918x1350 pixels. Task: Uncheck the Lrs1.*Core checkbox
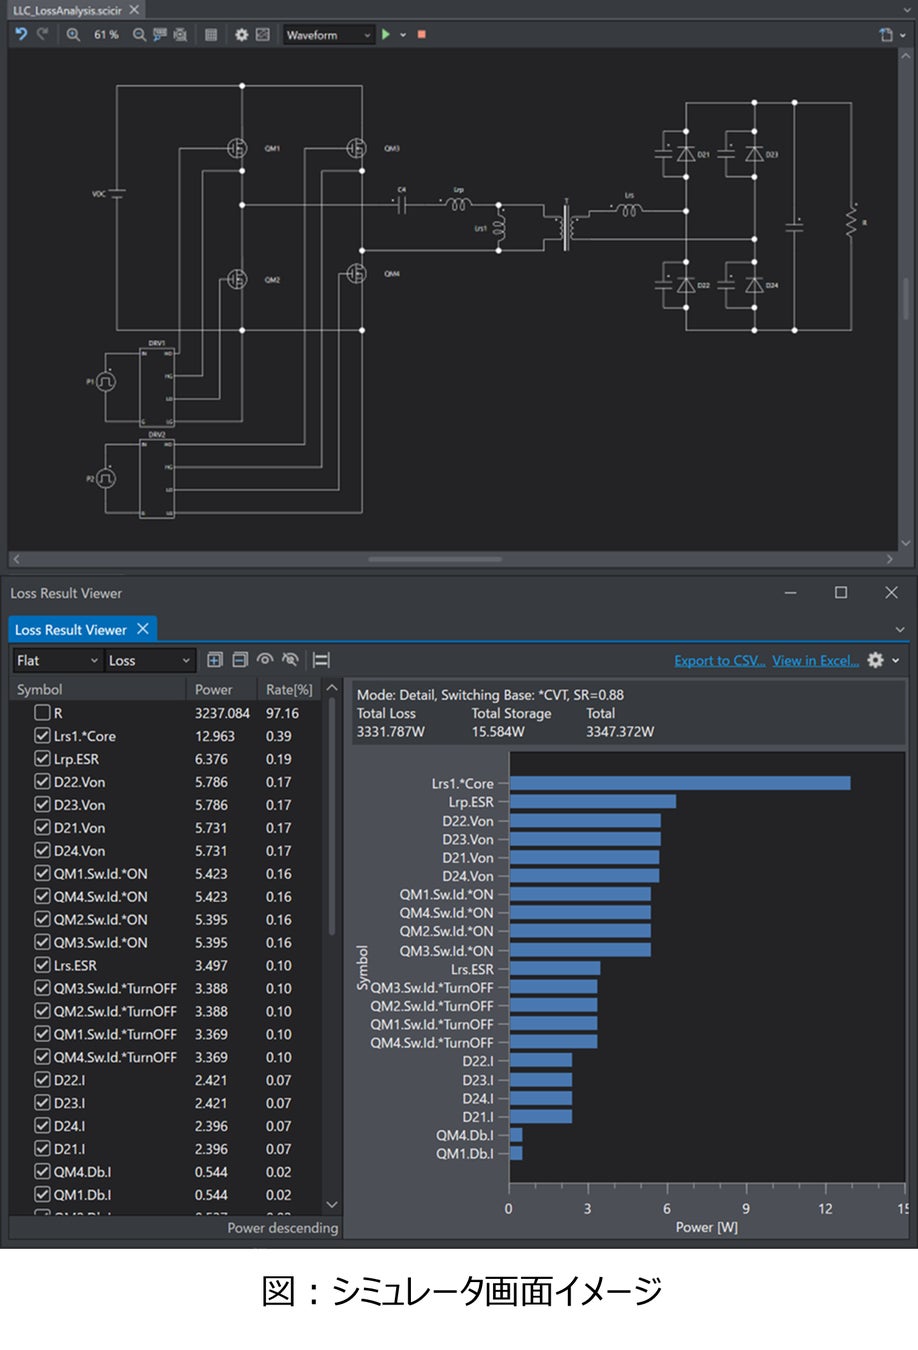pos(42,736)
